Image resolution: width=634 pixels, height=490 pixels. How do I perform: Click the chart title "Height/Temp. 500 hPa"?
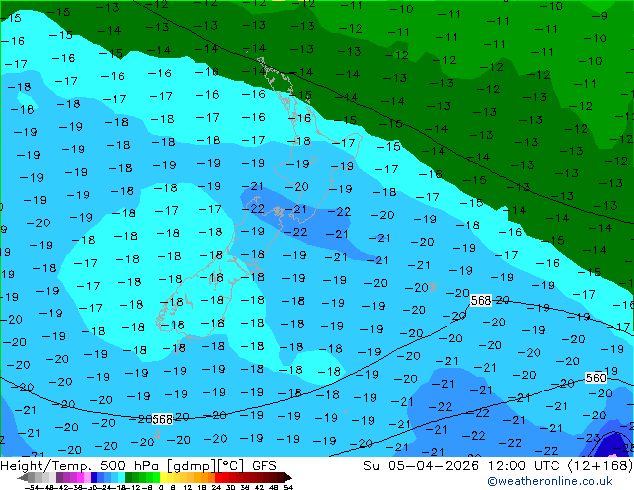pos(78,466)
